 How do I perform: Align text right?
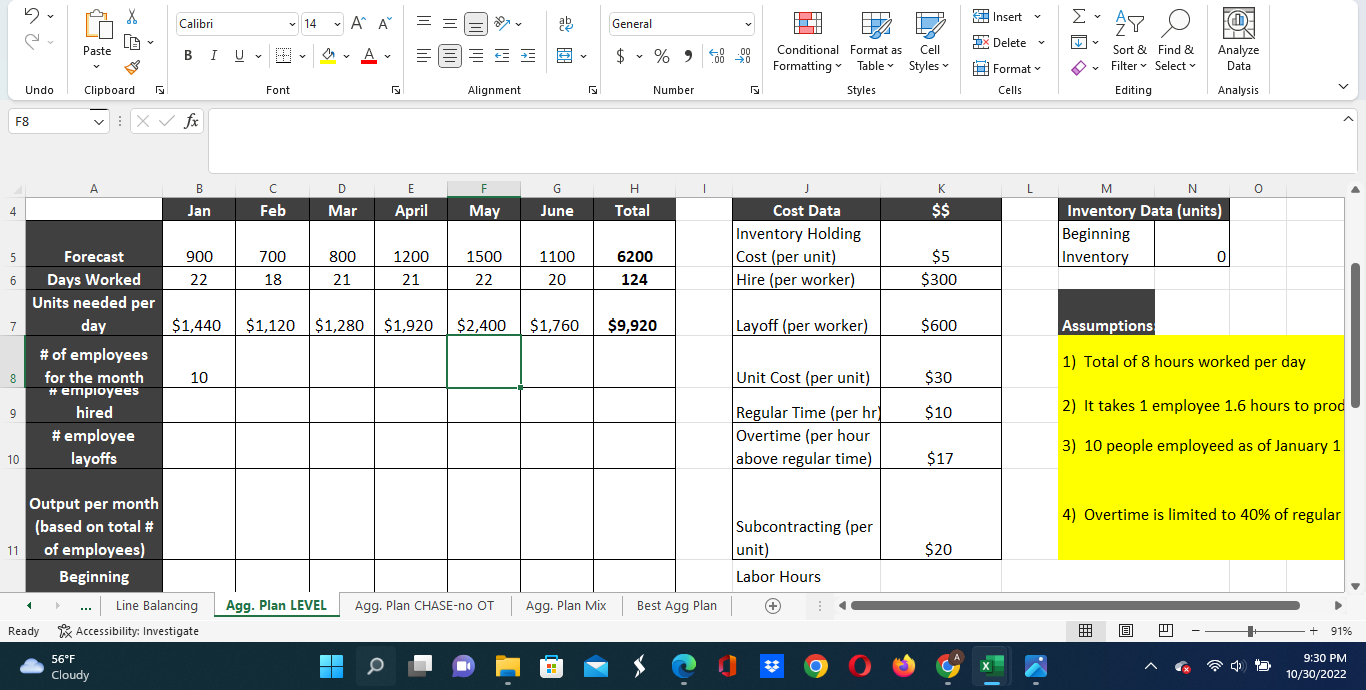[x=476, y=55]
